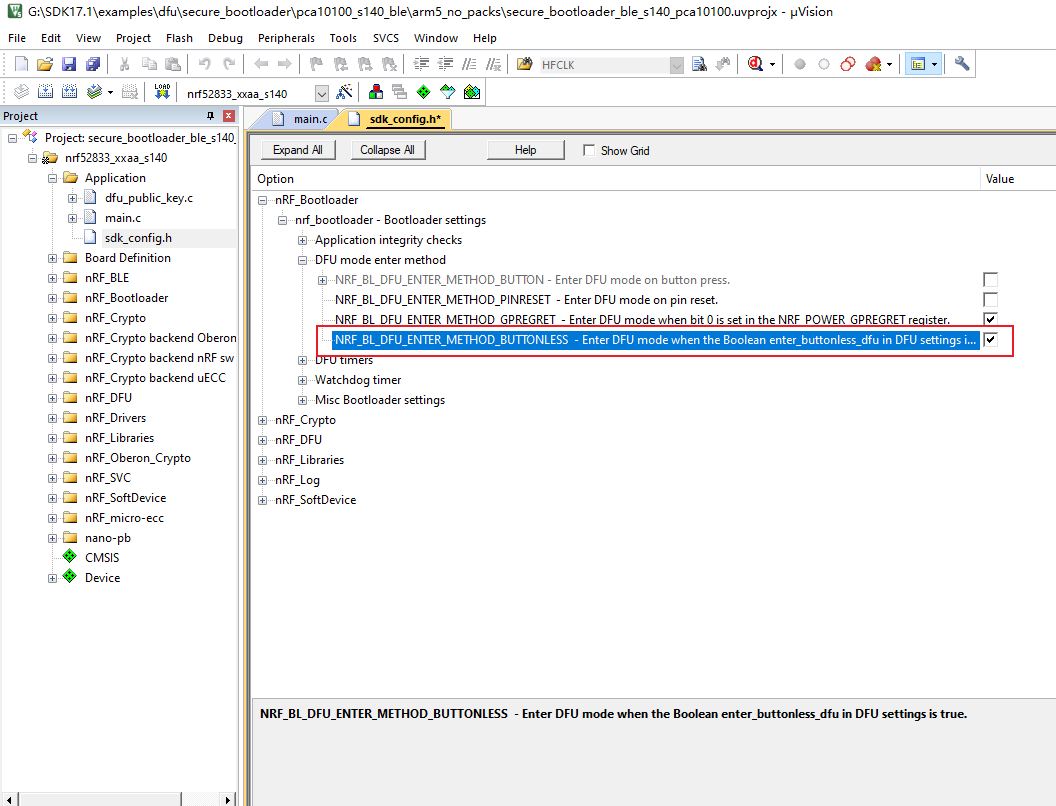Collapse the Application folder in Project tree
This screenshot has height=806, width=1056.
point(53,178)
